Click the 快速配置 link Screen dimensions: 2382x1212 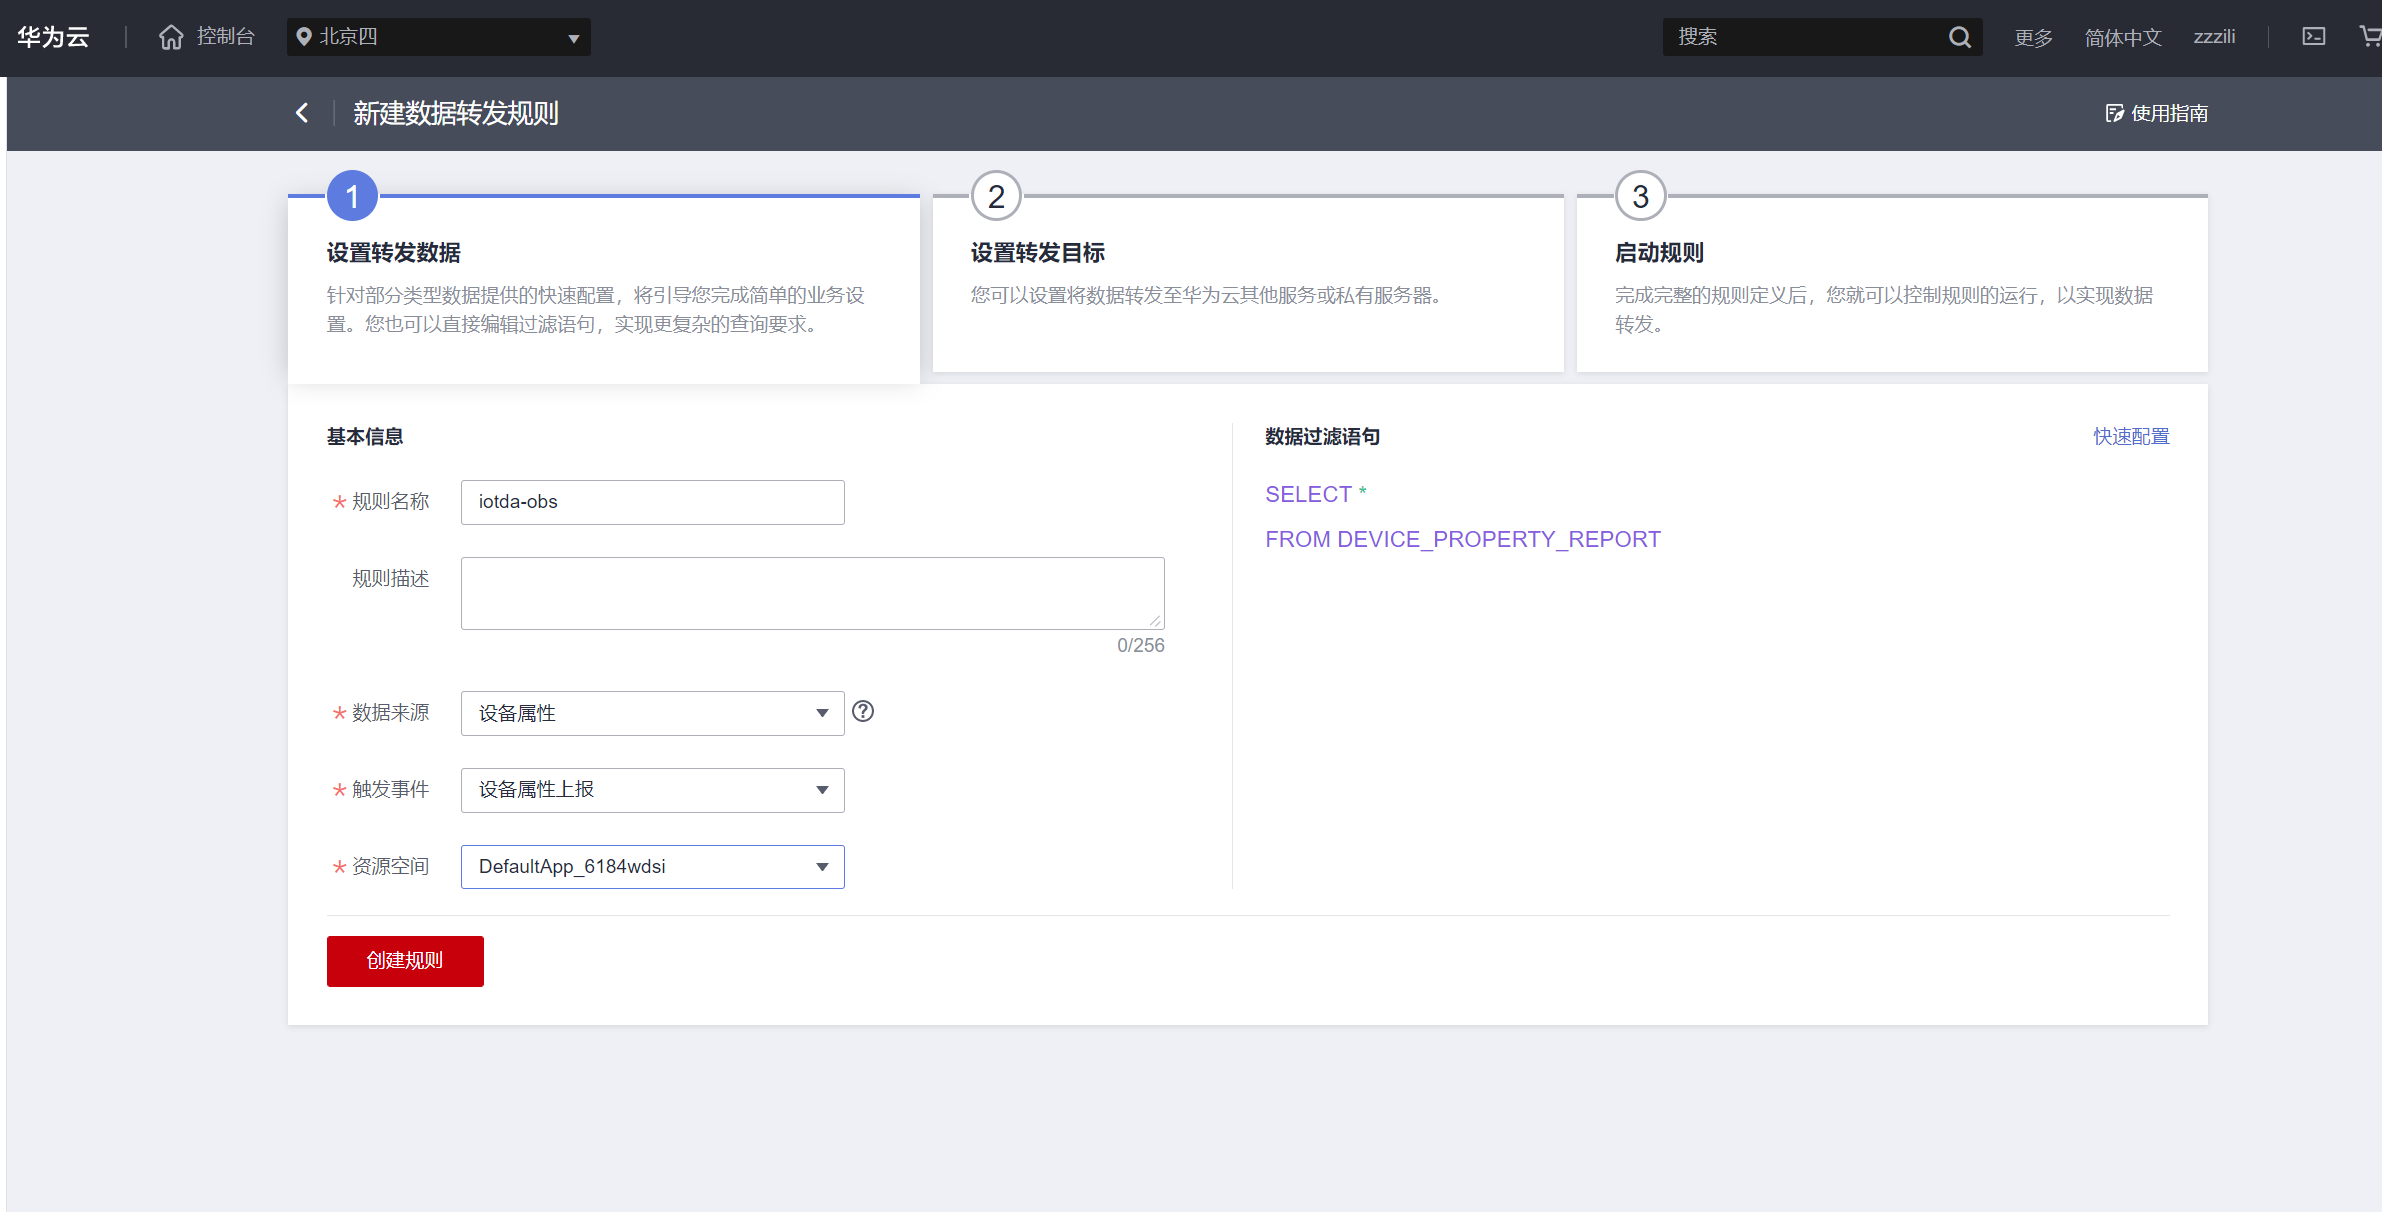click(2131, 436)
